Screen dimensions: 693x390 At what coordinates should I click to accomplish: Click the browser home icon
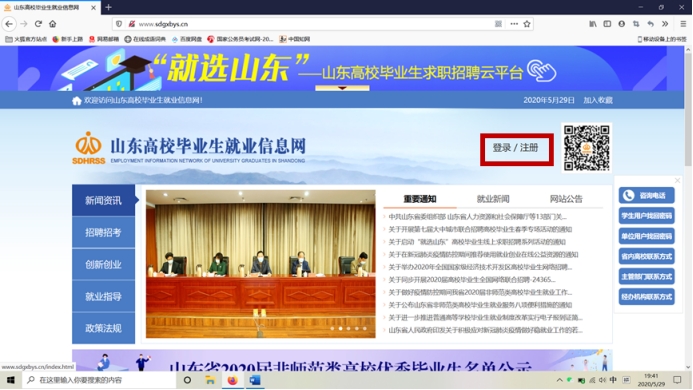click(53, 24)
